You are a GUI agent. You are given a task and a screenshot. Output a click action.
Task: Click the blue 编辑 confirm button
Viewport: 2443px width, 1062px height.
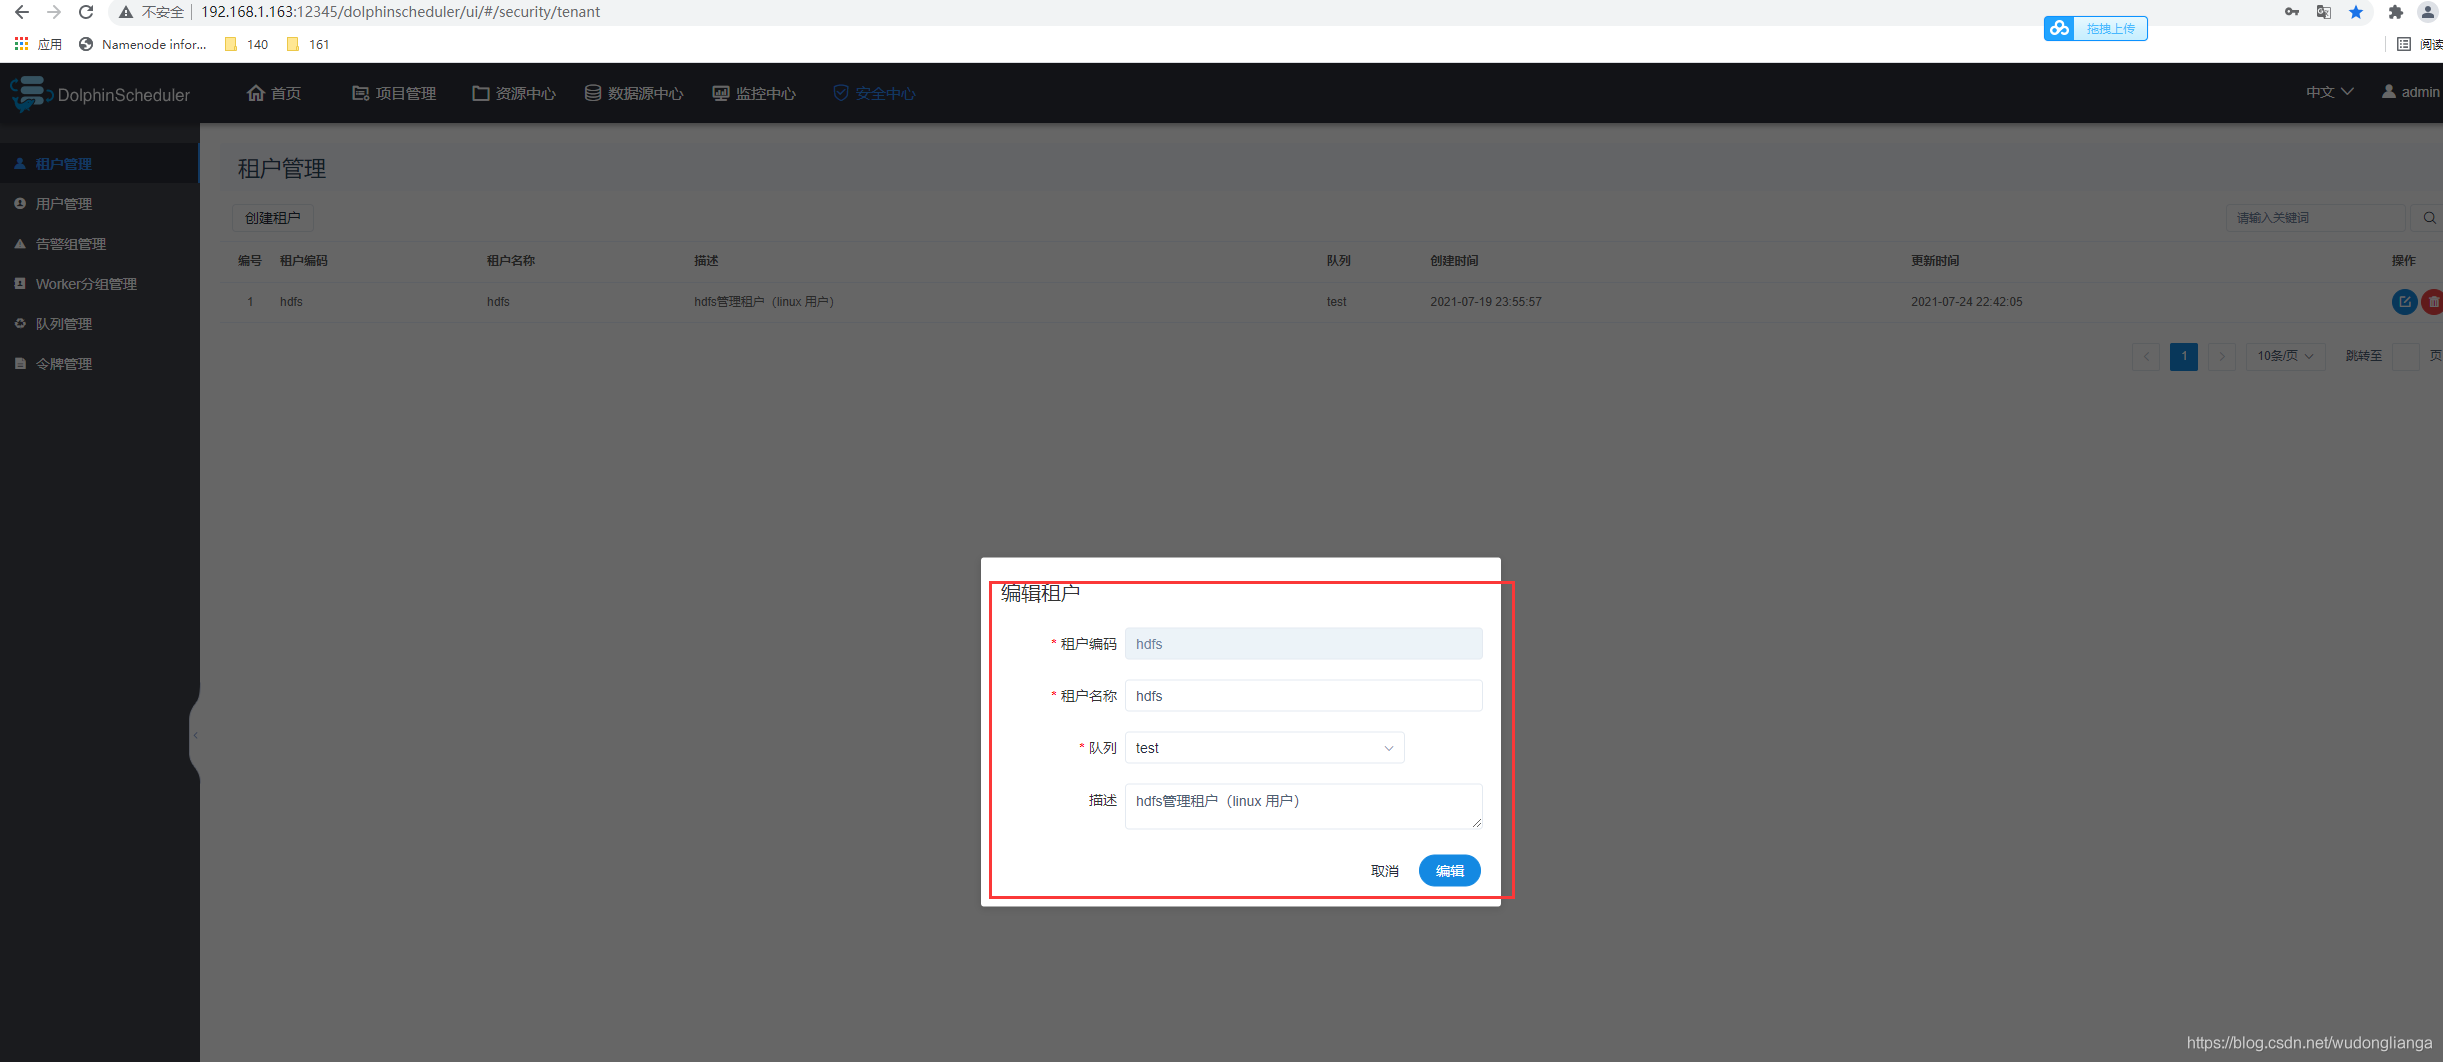[1449, 871]
